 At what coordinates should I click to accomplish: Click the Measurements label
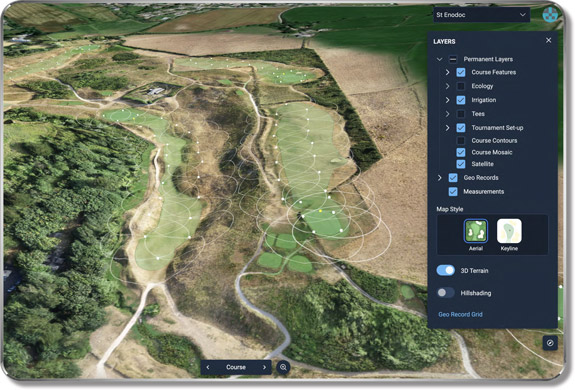click(x=484, y=191)
